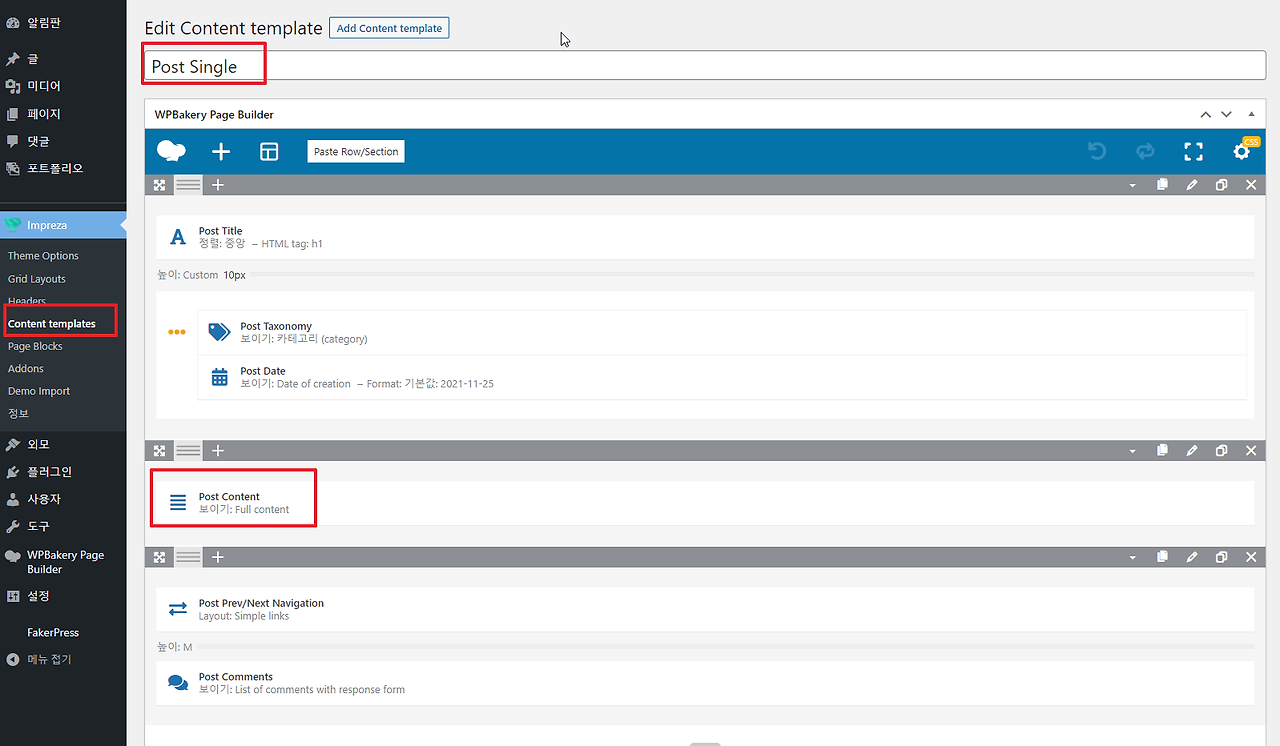Add a new element with the toolbar plus icon
Viewport: 1280px width, 746px height.
coord(221,151)
